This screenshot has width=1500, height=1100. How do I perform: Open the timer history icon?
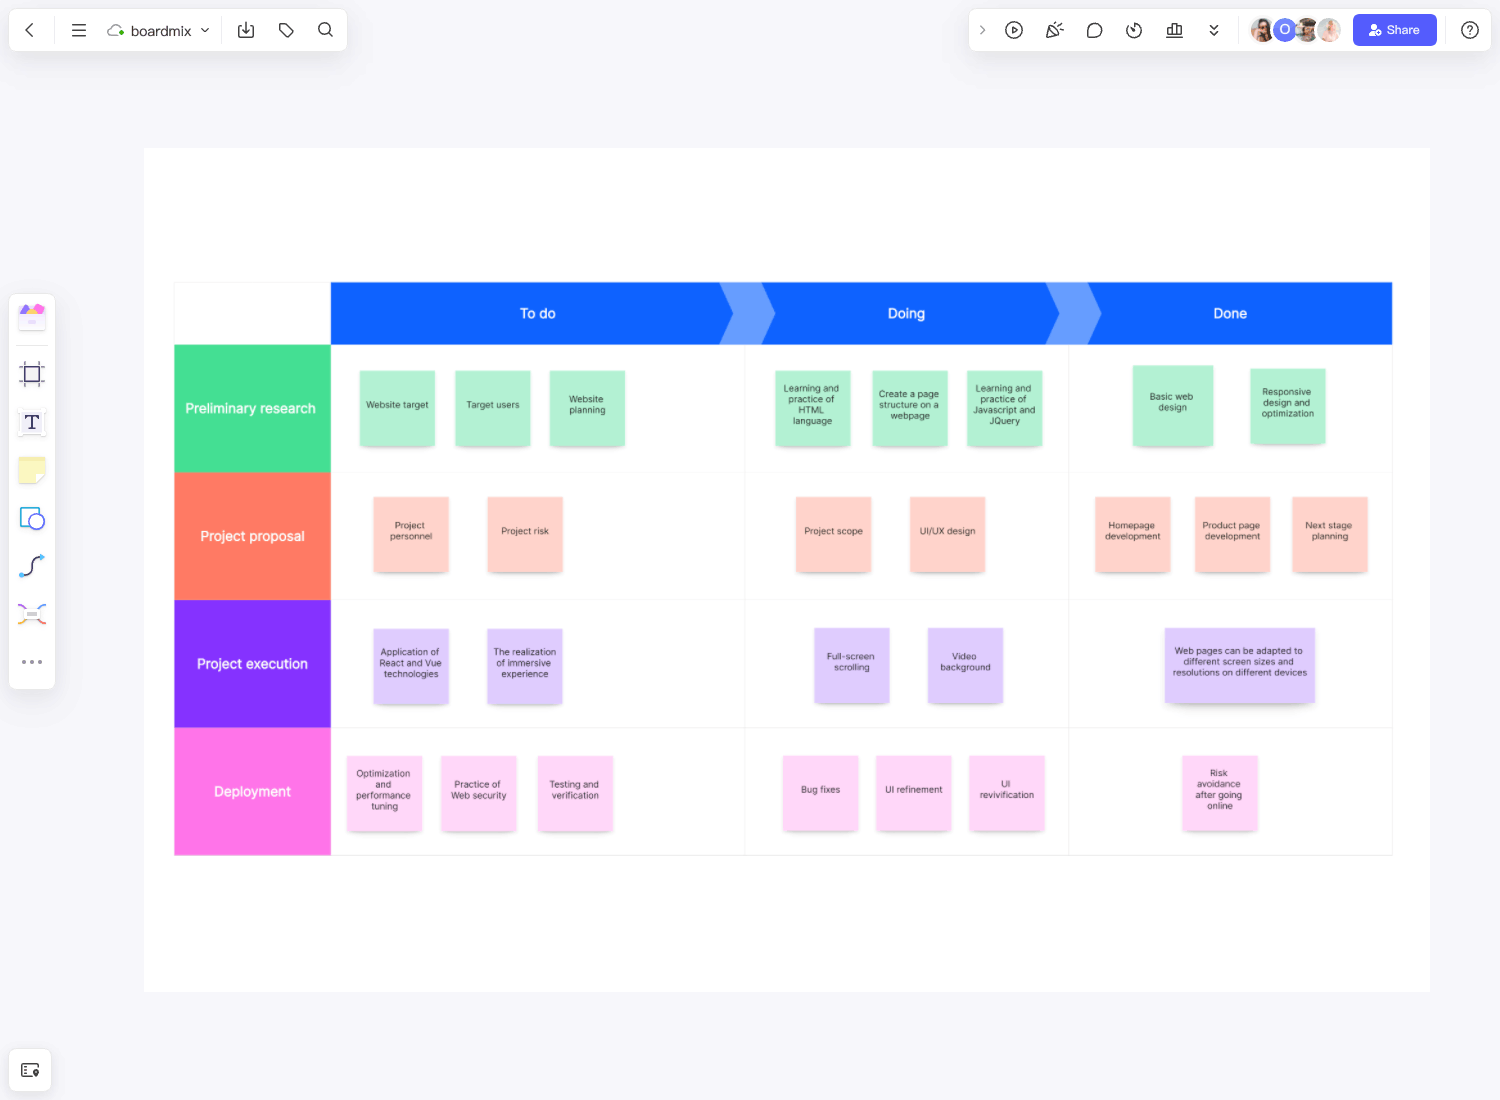click(x=1134, y=30)
